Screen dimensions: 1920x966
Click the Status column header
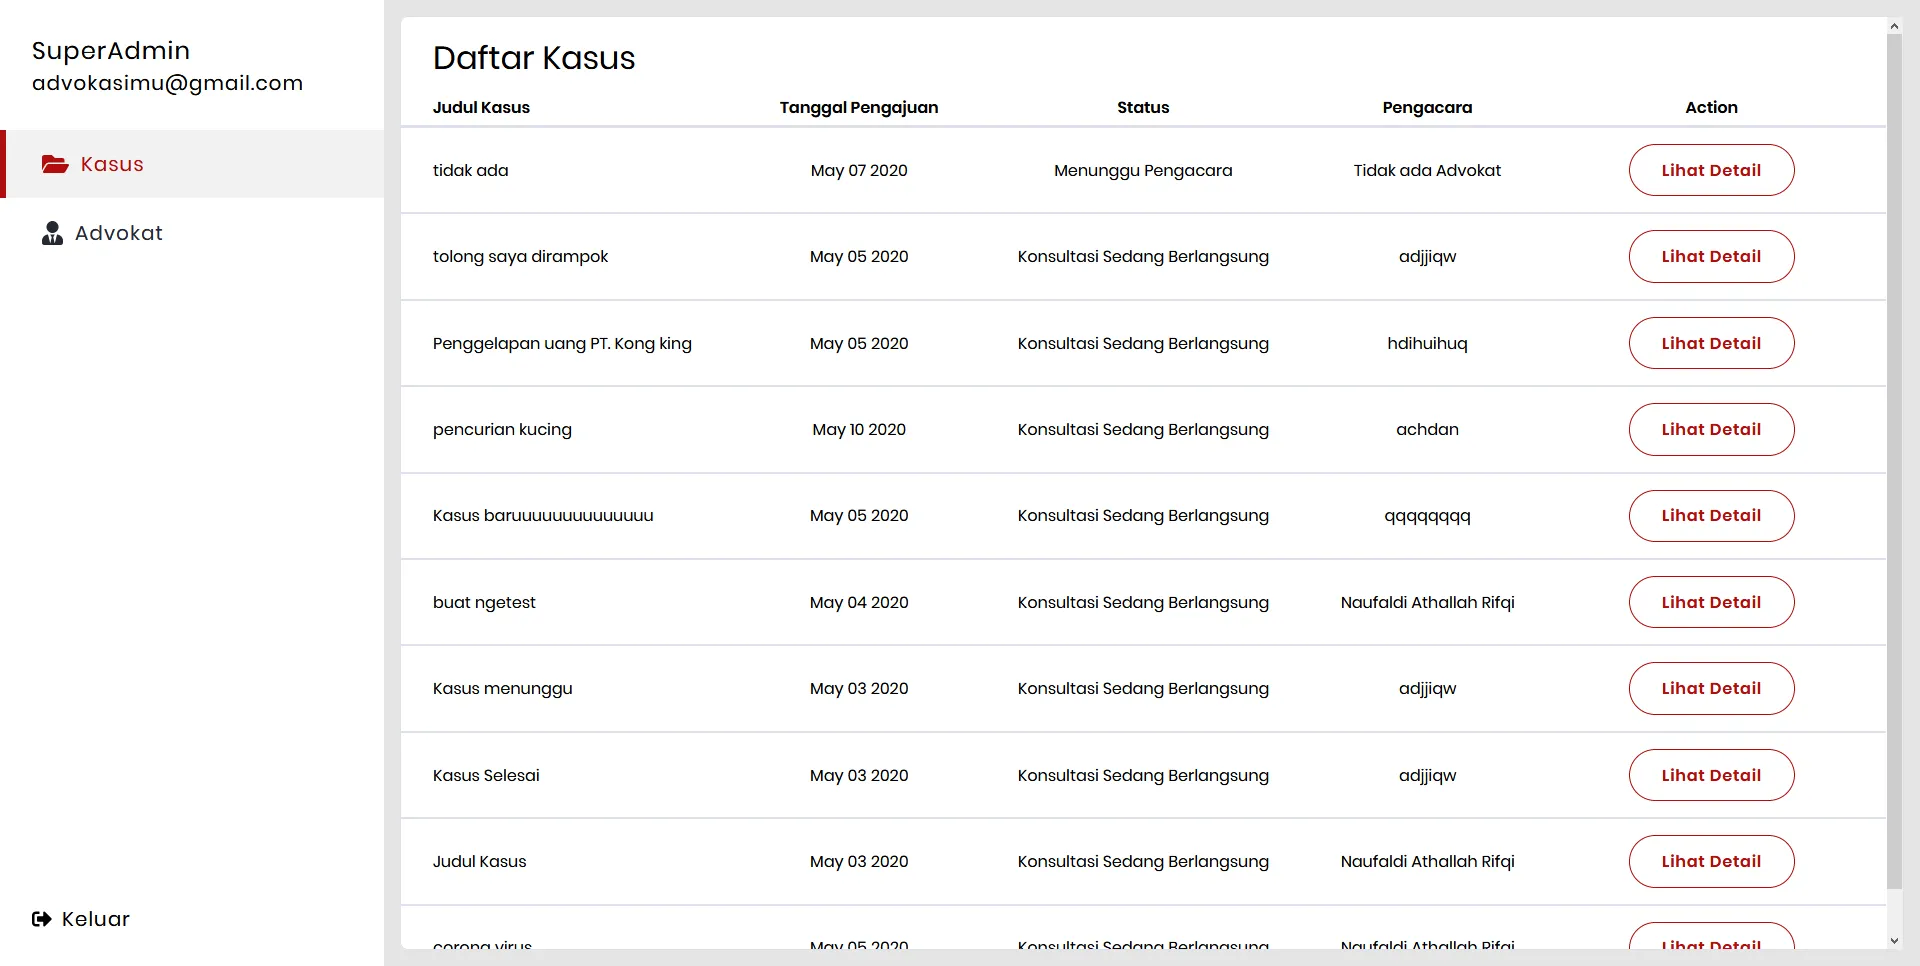click(1143, 108)
